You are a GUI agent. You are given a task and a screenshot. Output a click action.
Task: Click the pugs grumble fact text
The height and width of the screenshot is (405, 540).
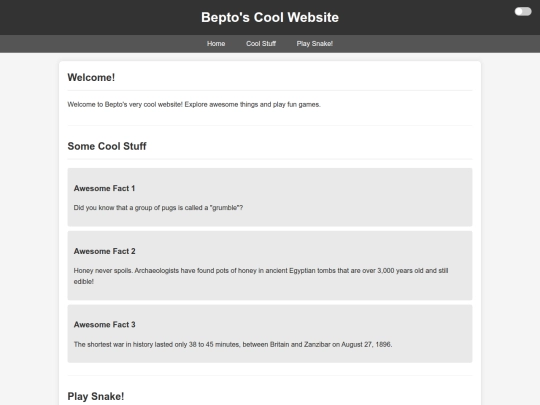pyautogui.click(x=158, y=208)
